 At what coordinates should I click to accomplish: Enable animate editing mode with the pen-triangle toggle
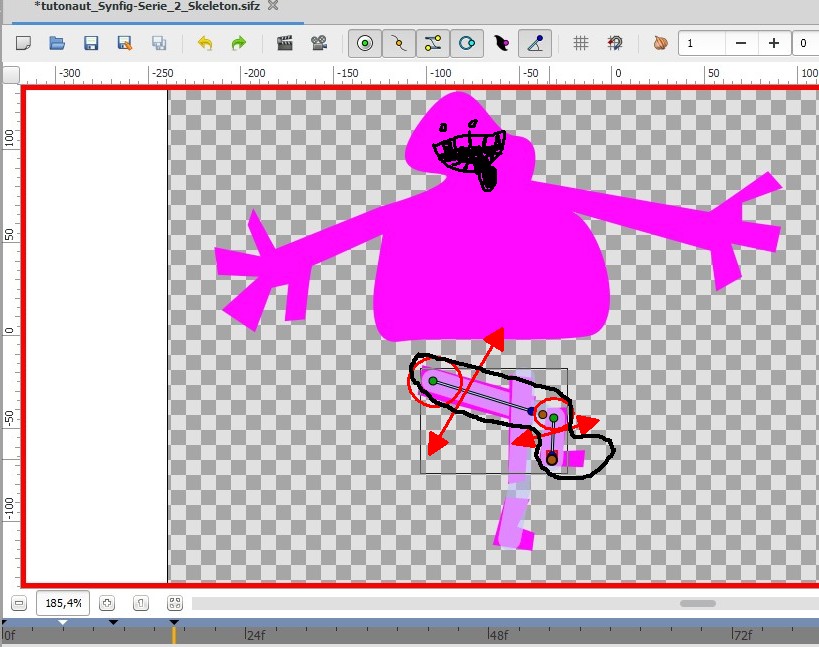click(535, 43)
